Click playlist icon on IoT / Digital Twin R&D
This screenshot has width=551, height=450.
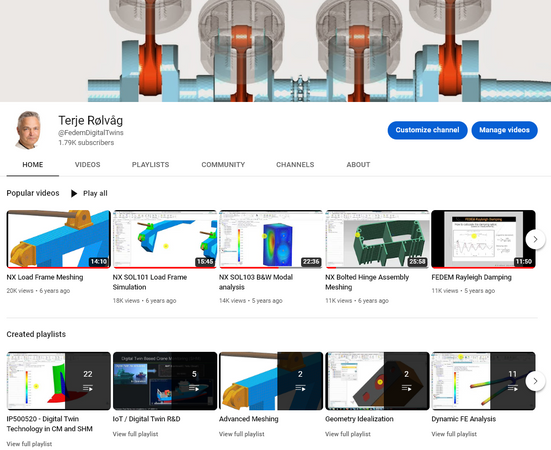pyautogui.click(x=194, y=388)
